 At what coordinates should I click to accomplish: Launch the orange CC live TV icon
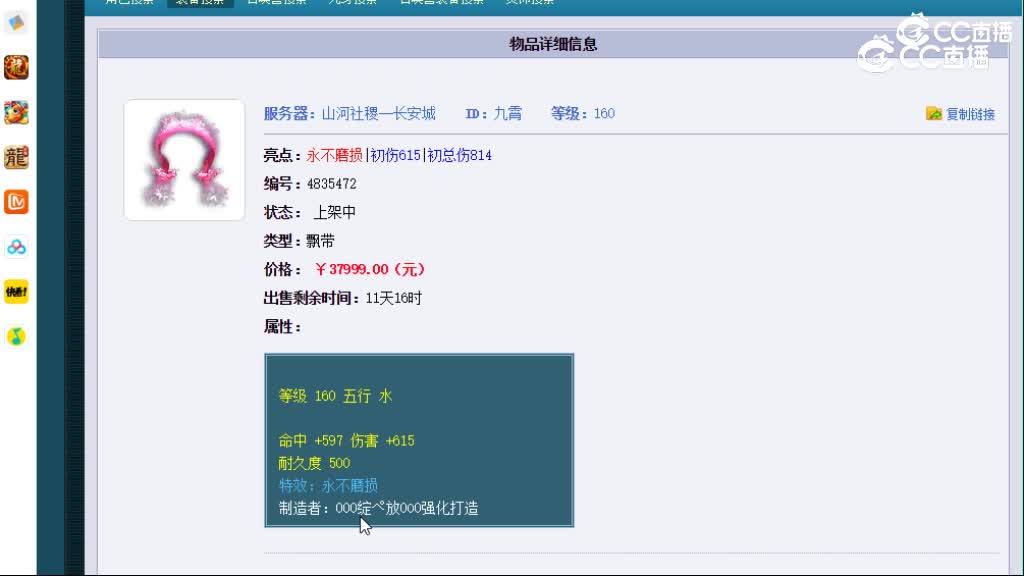tap(16, 203)
